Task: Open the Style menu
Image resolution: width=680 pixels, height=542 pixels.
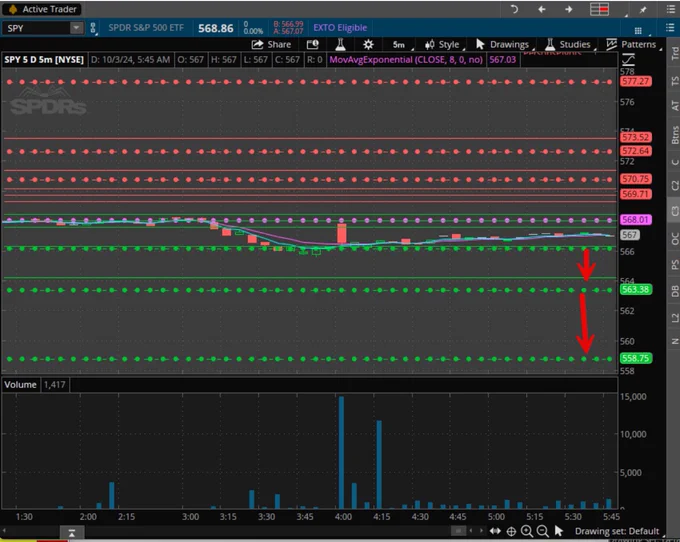Action: (442, 44)
